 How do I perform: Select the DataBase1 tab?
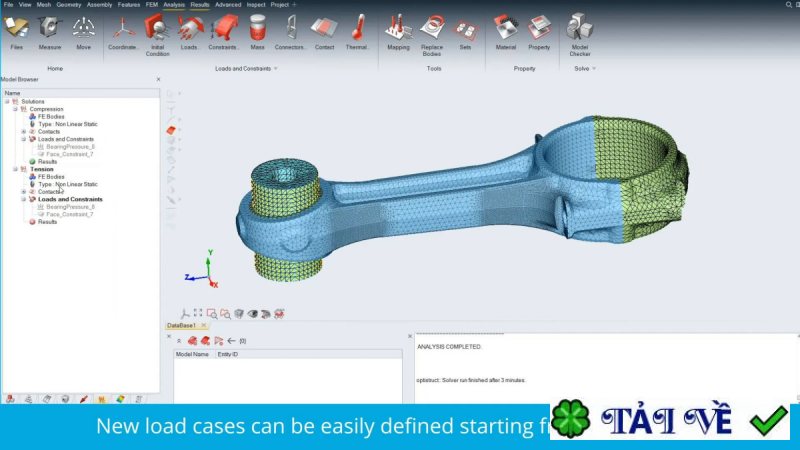pyautogui.click(x=181, y=326)
